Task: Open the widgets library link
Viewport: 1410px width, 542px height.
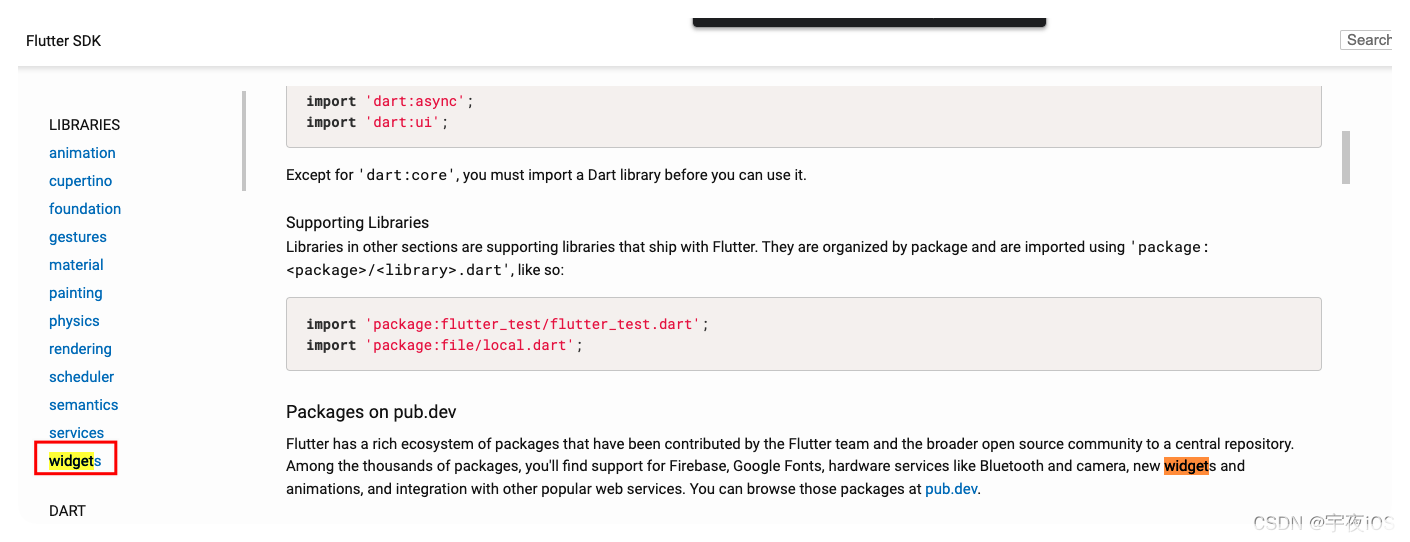Action: [x=75, y=461]
